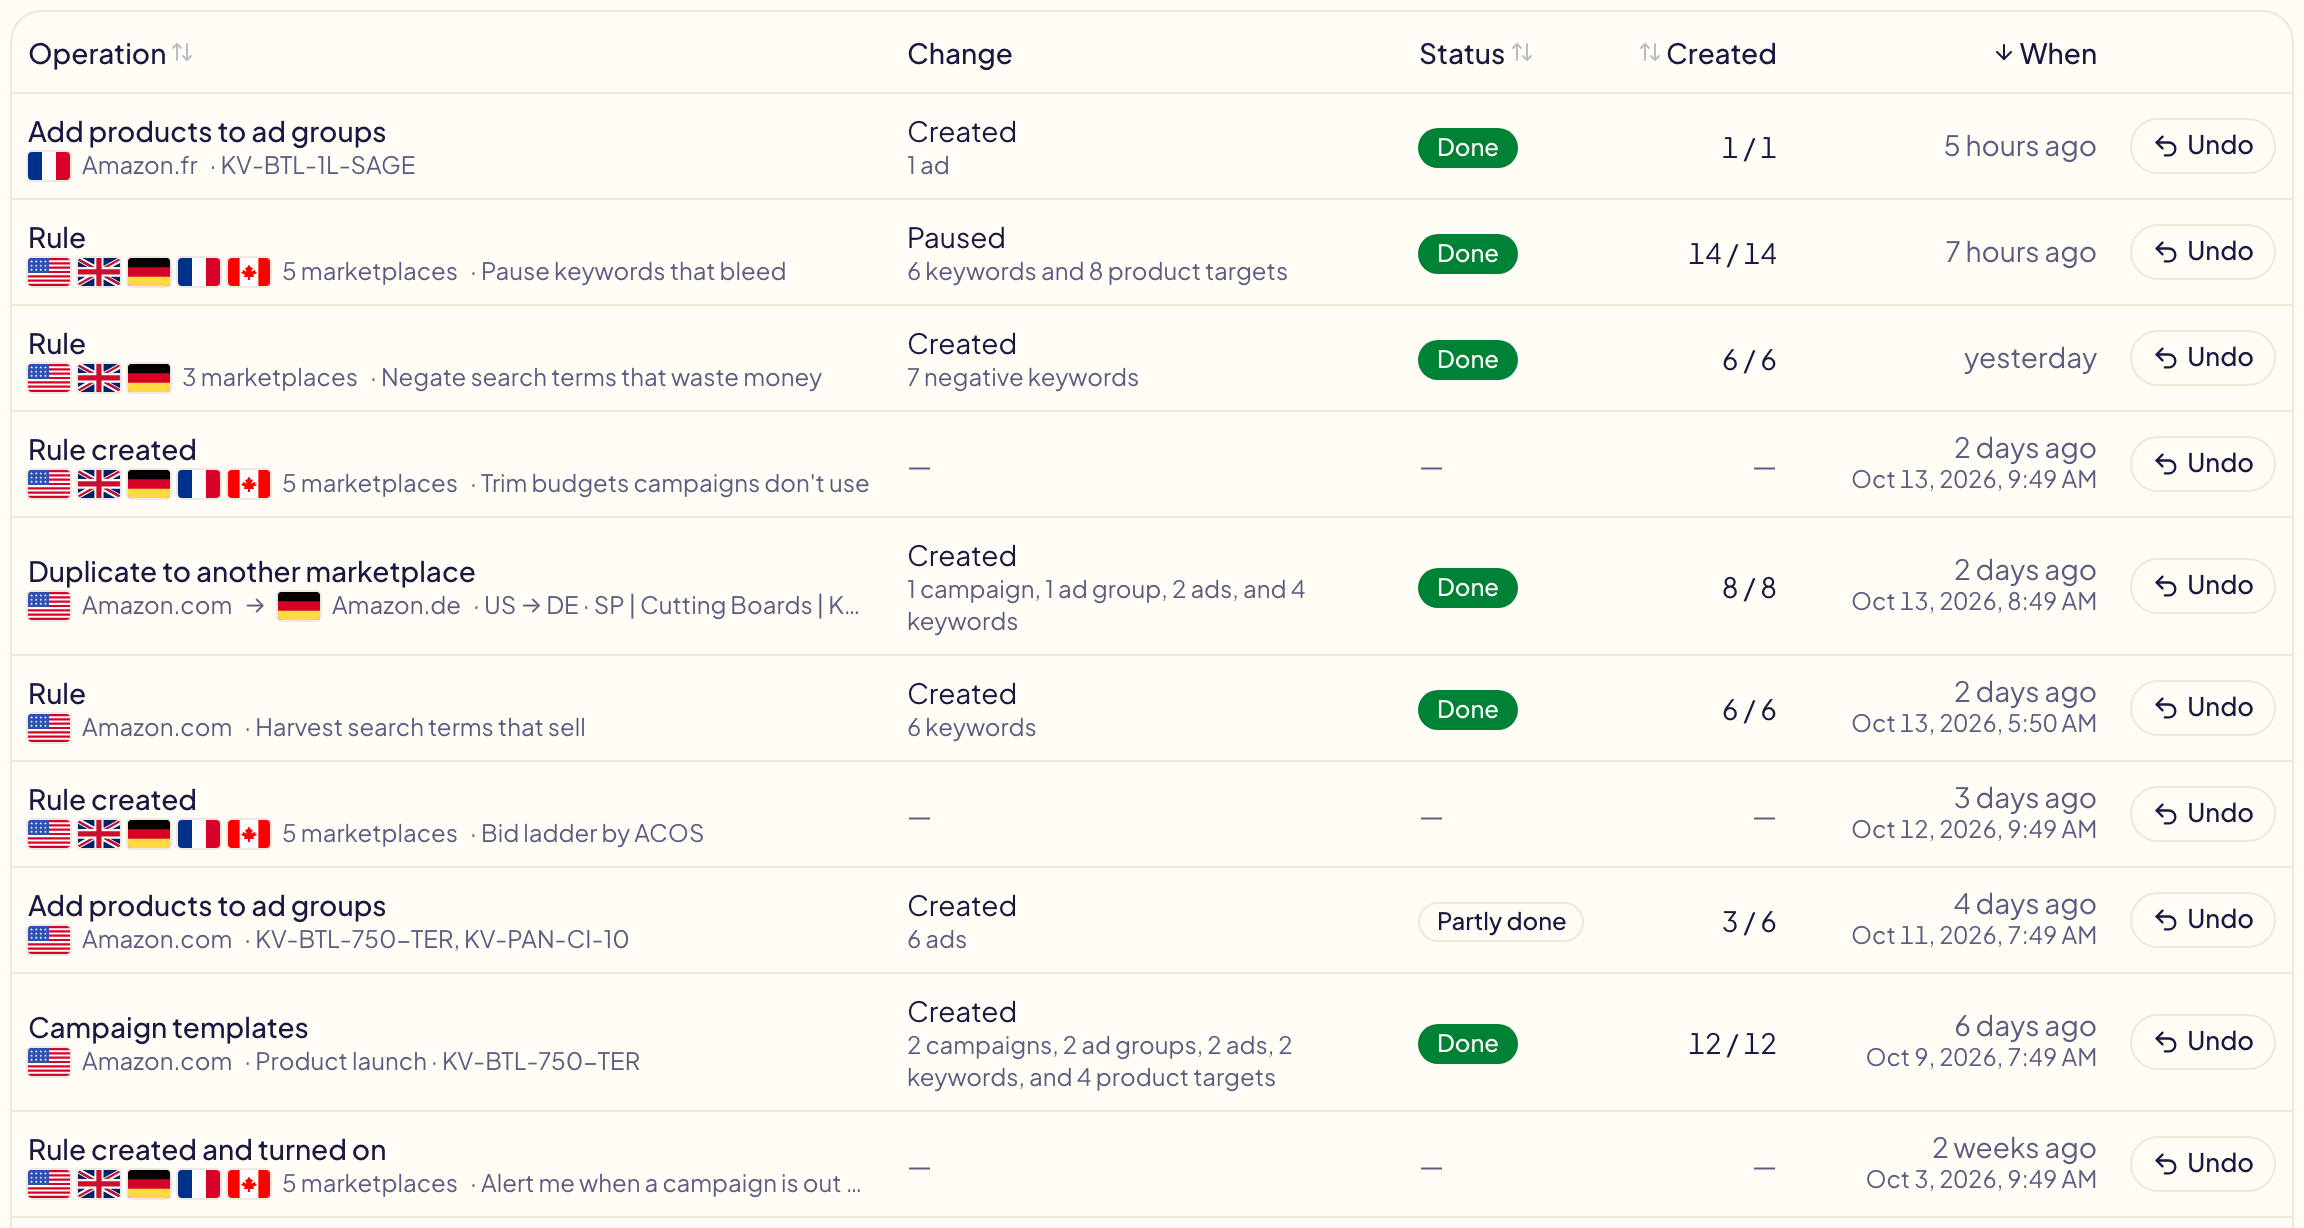Click the Status sort arrows icon
Image resolution: width=2304 pixels, height=1228 pixels.
1522,53
